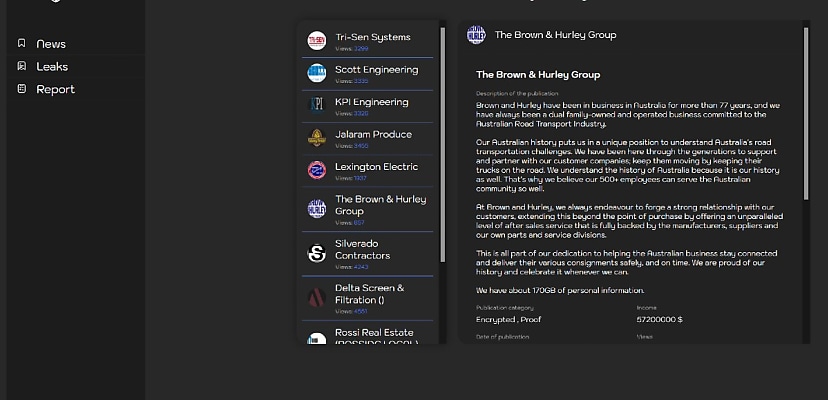Image resolution: width=828 pixels, height=400 pixels.
Task: Click the Delta Screen & Filtration logo
Action: click(317, 297)
